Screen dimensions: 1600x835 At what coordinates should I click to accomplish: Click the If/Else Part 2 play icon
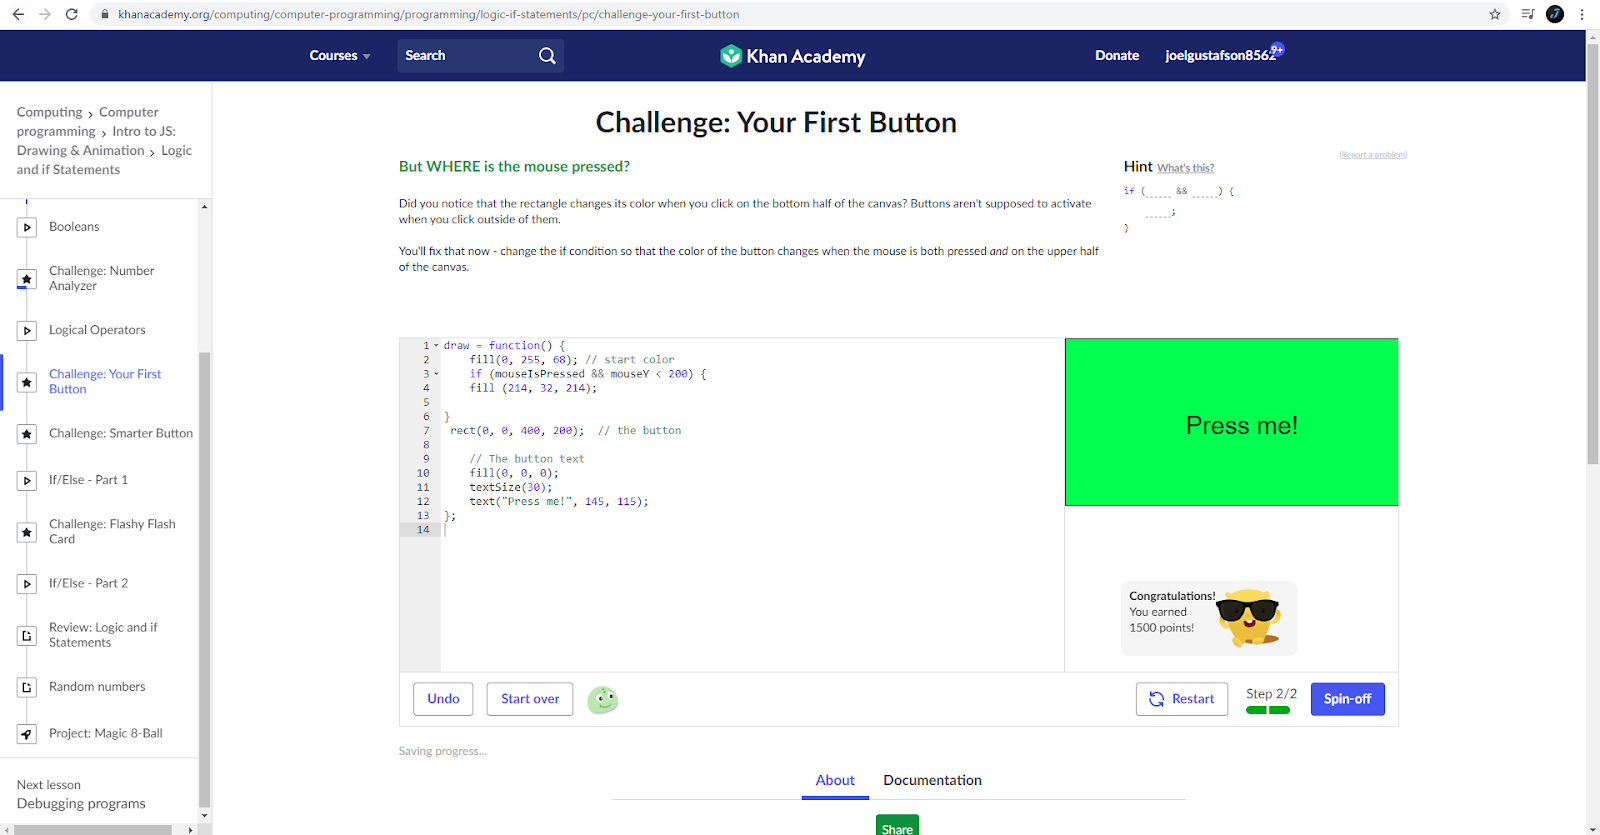[27, 584]
